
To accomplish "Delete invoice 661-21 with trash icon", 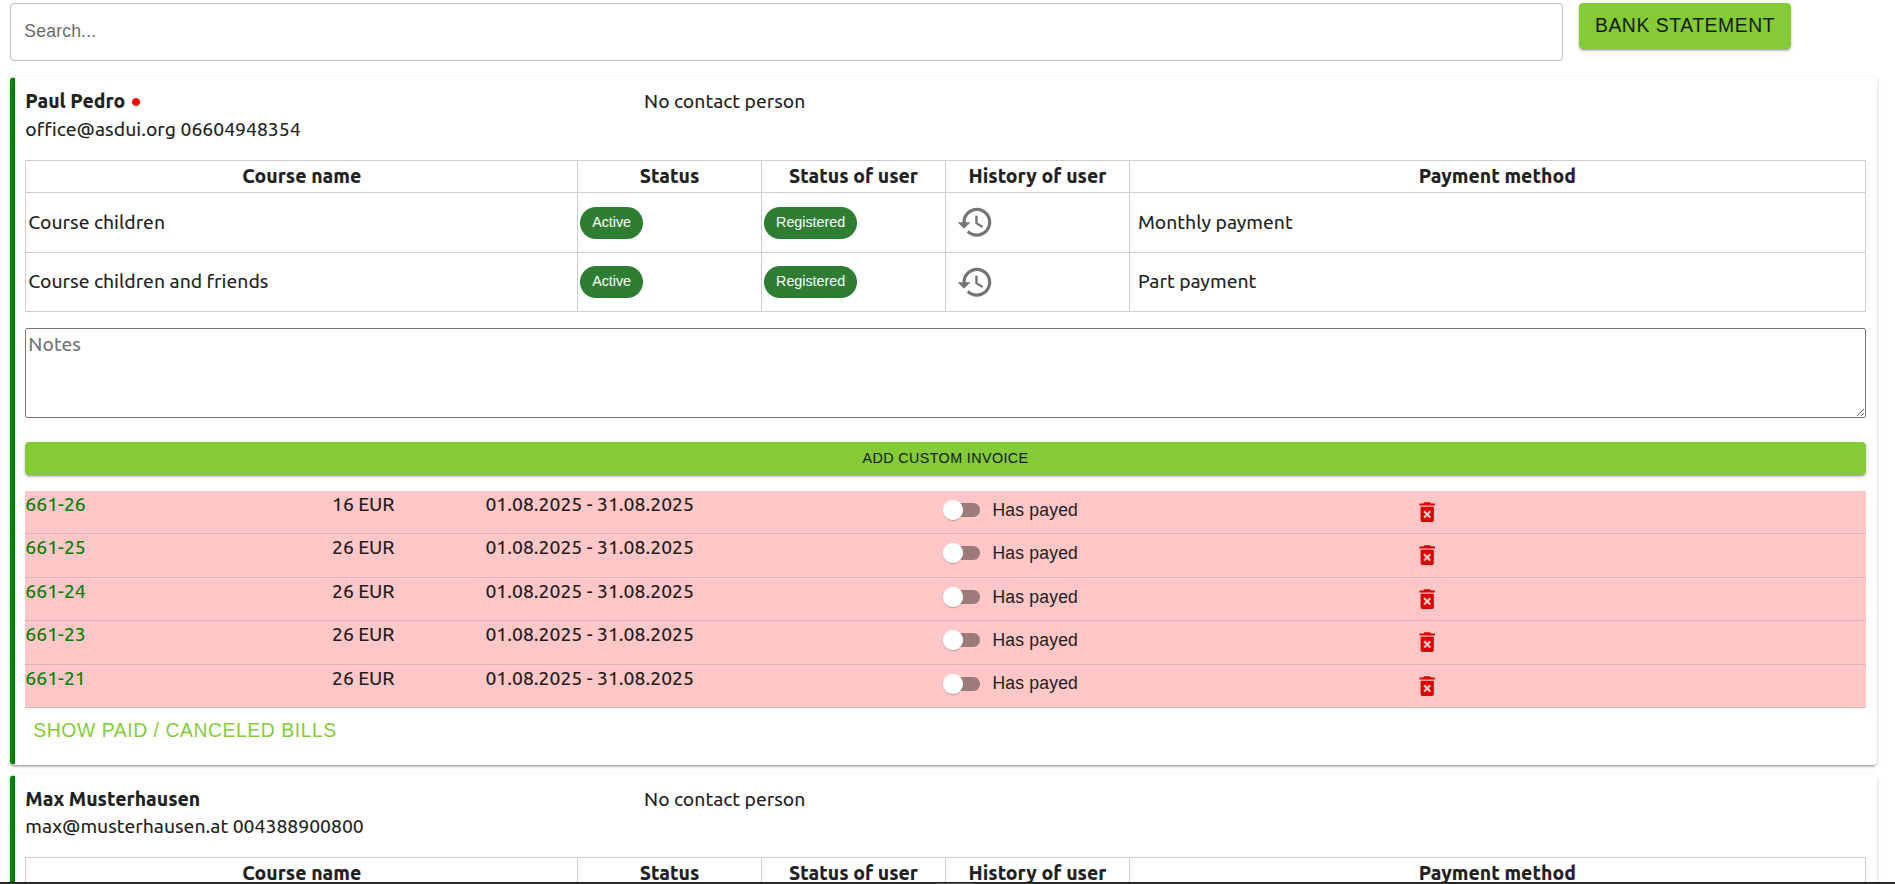I will click(1427, 686).
